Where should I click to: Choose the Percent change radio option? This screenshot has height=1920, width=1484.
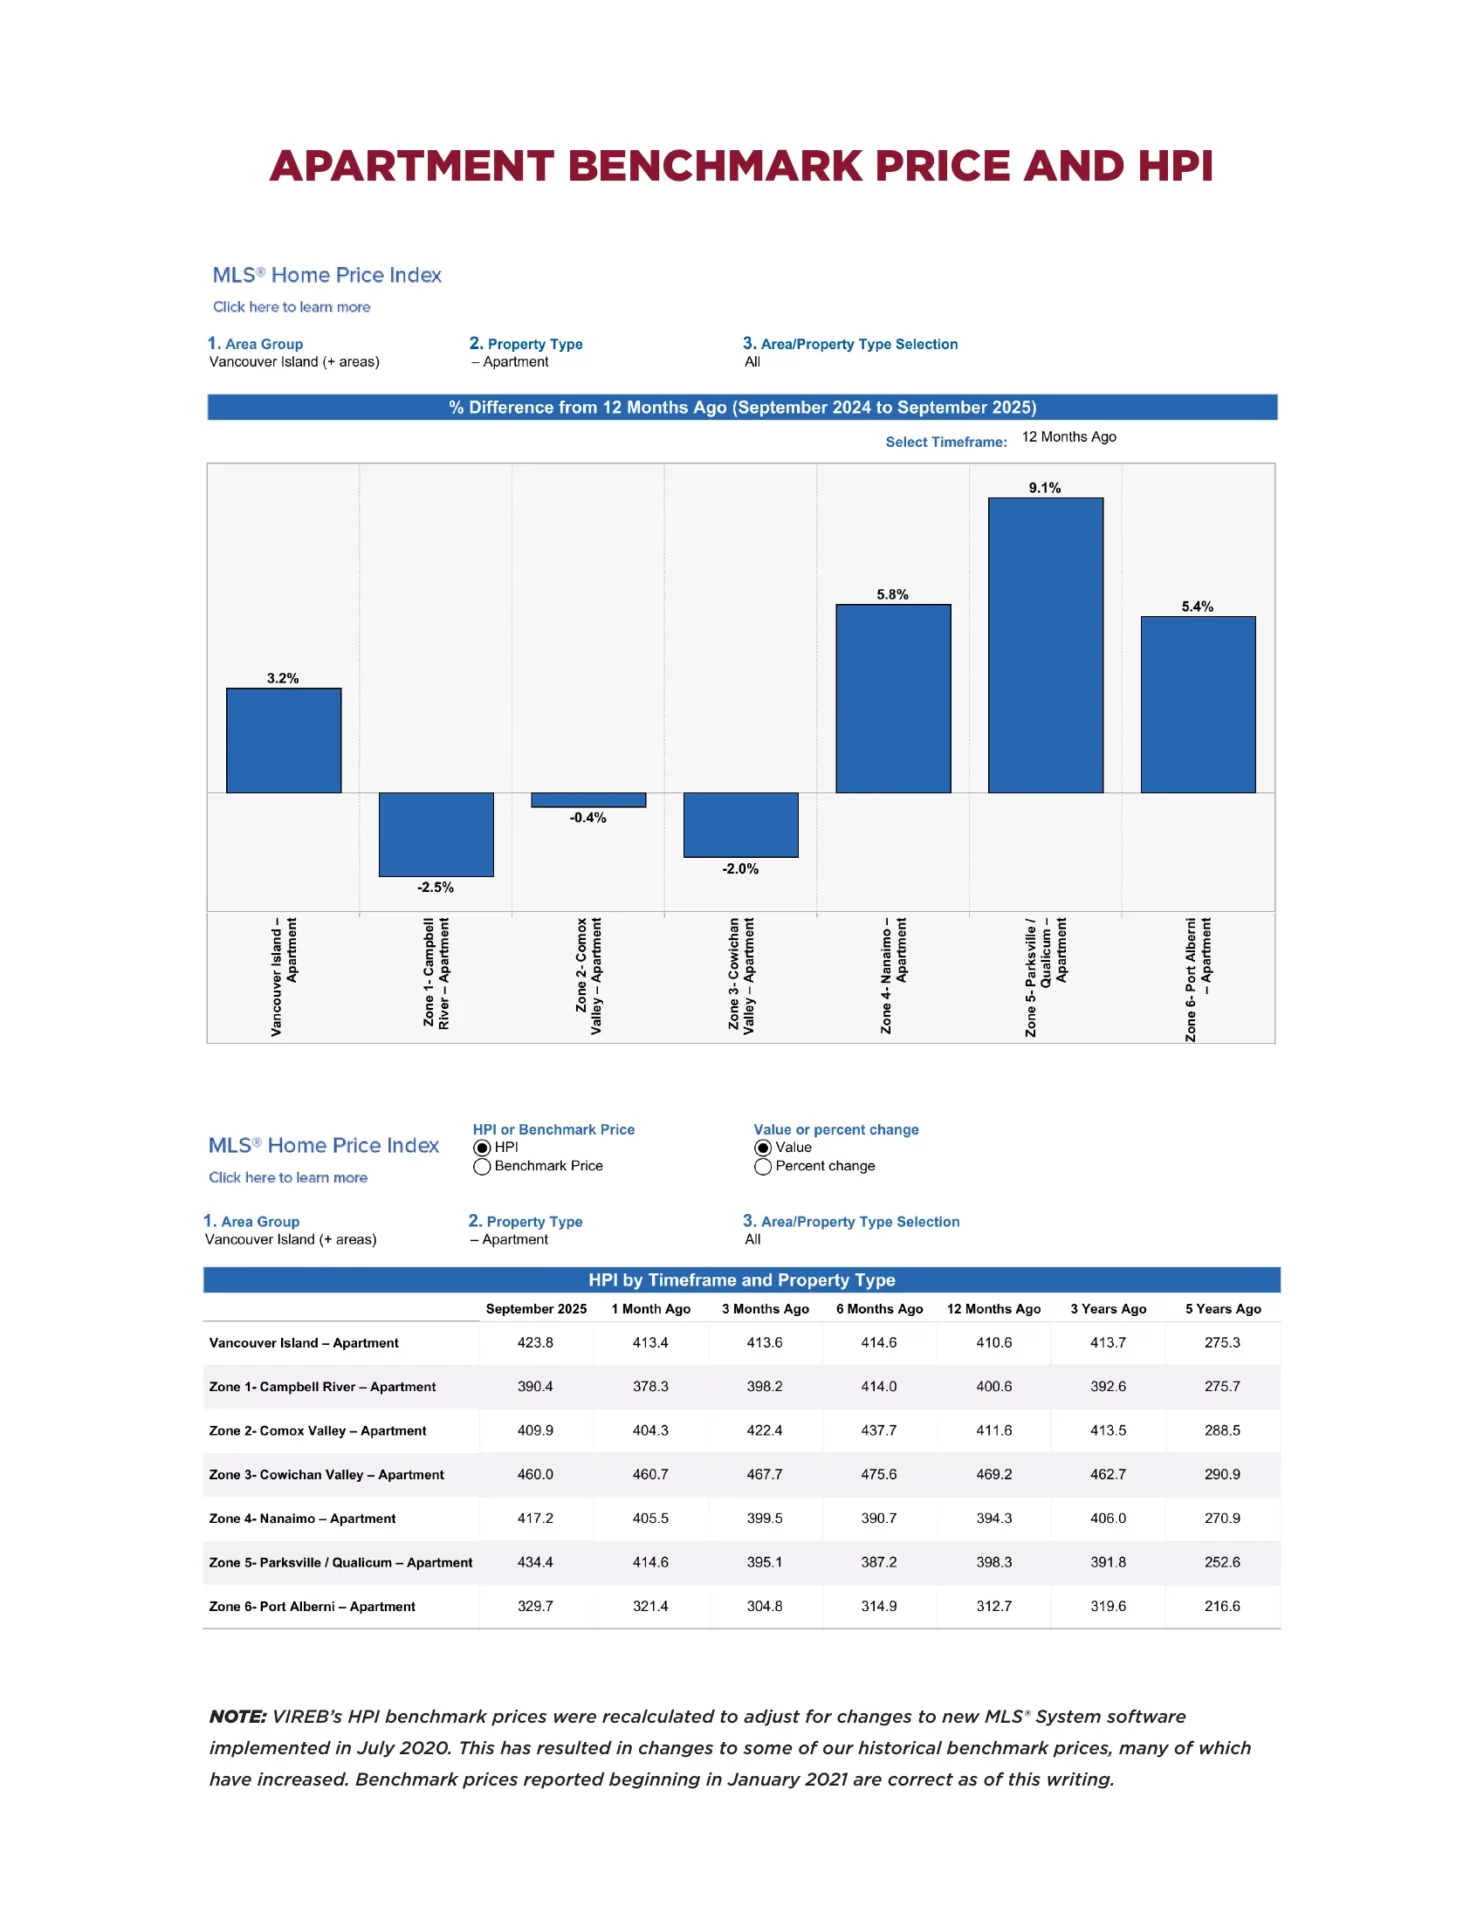coord(763,1166)
